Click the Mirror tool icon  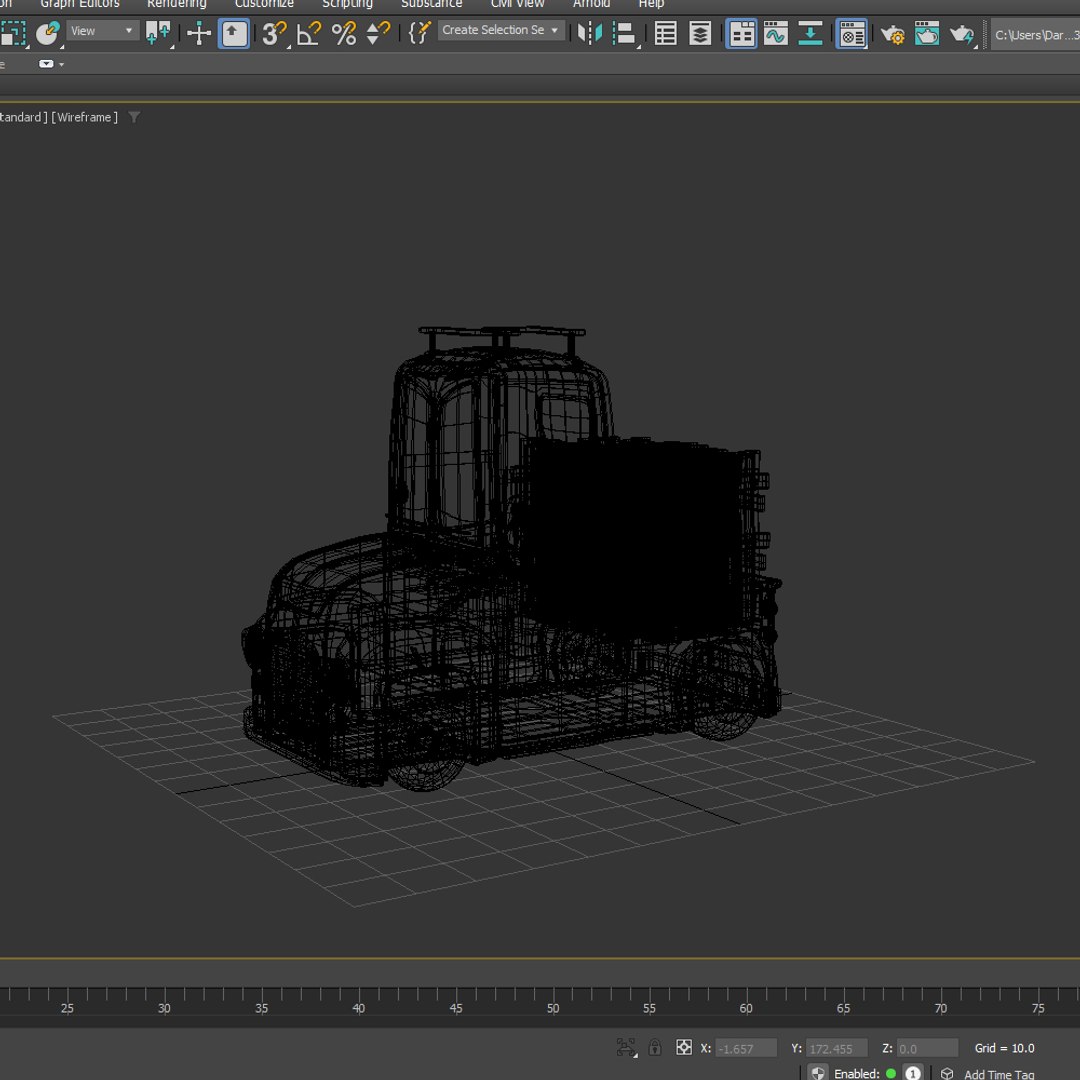(590, 33)
